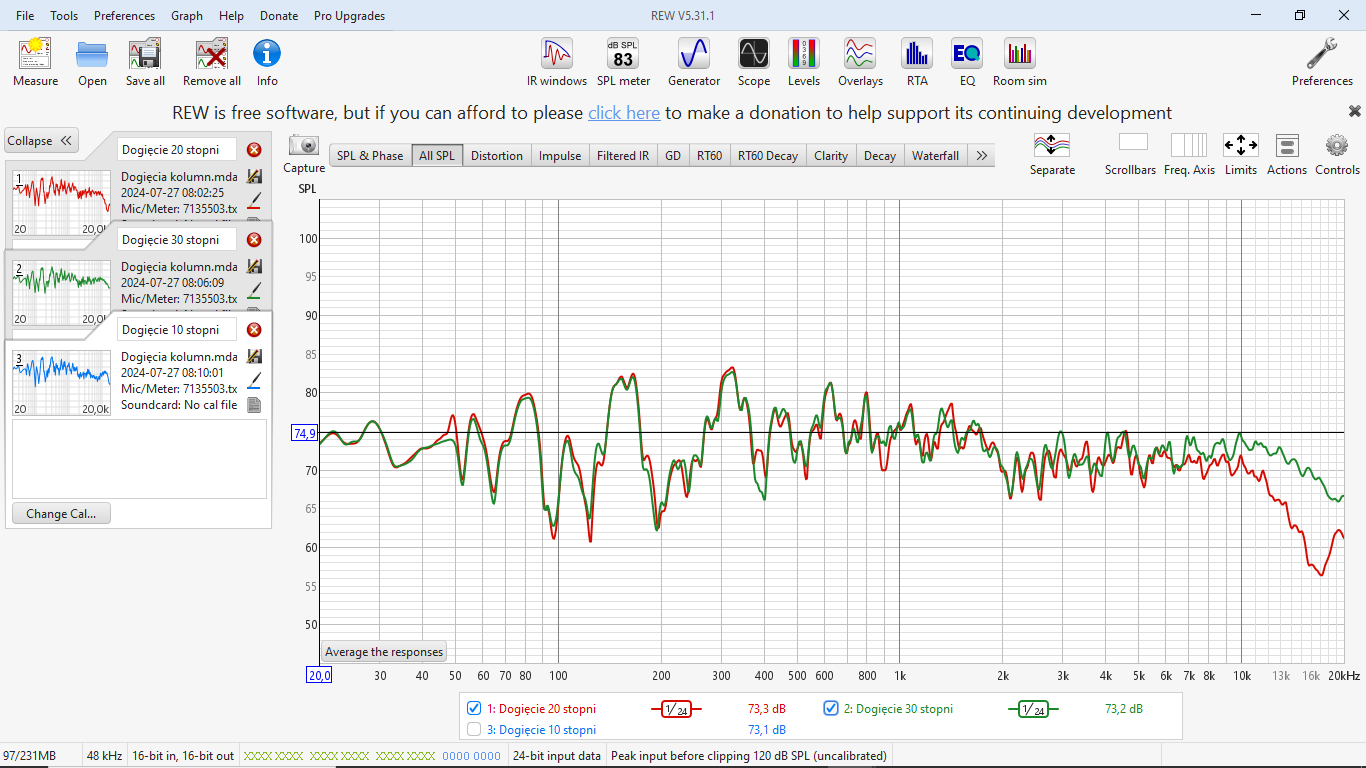The width and height of the screenshot is (1366, 768).
Task: Click the 74,9 SPL cursor field
Action: (304, 433)
